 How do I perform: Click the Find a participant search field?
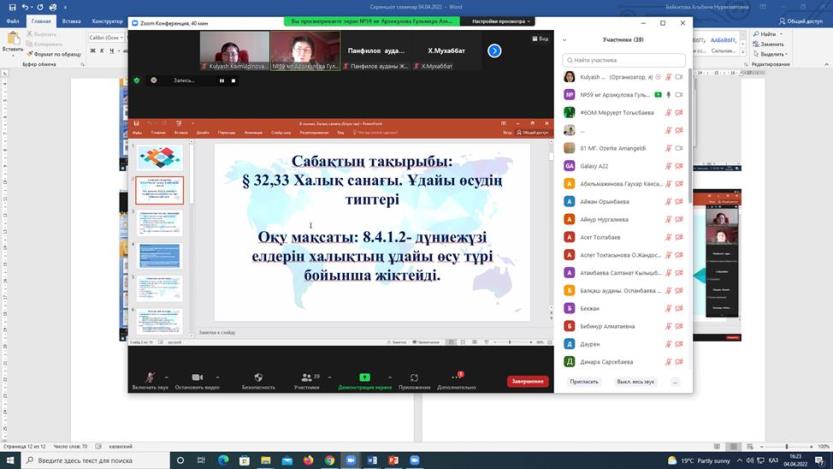click(x=624, y=60)
